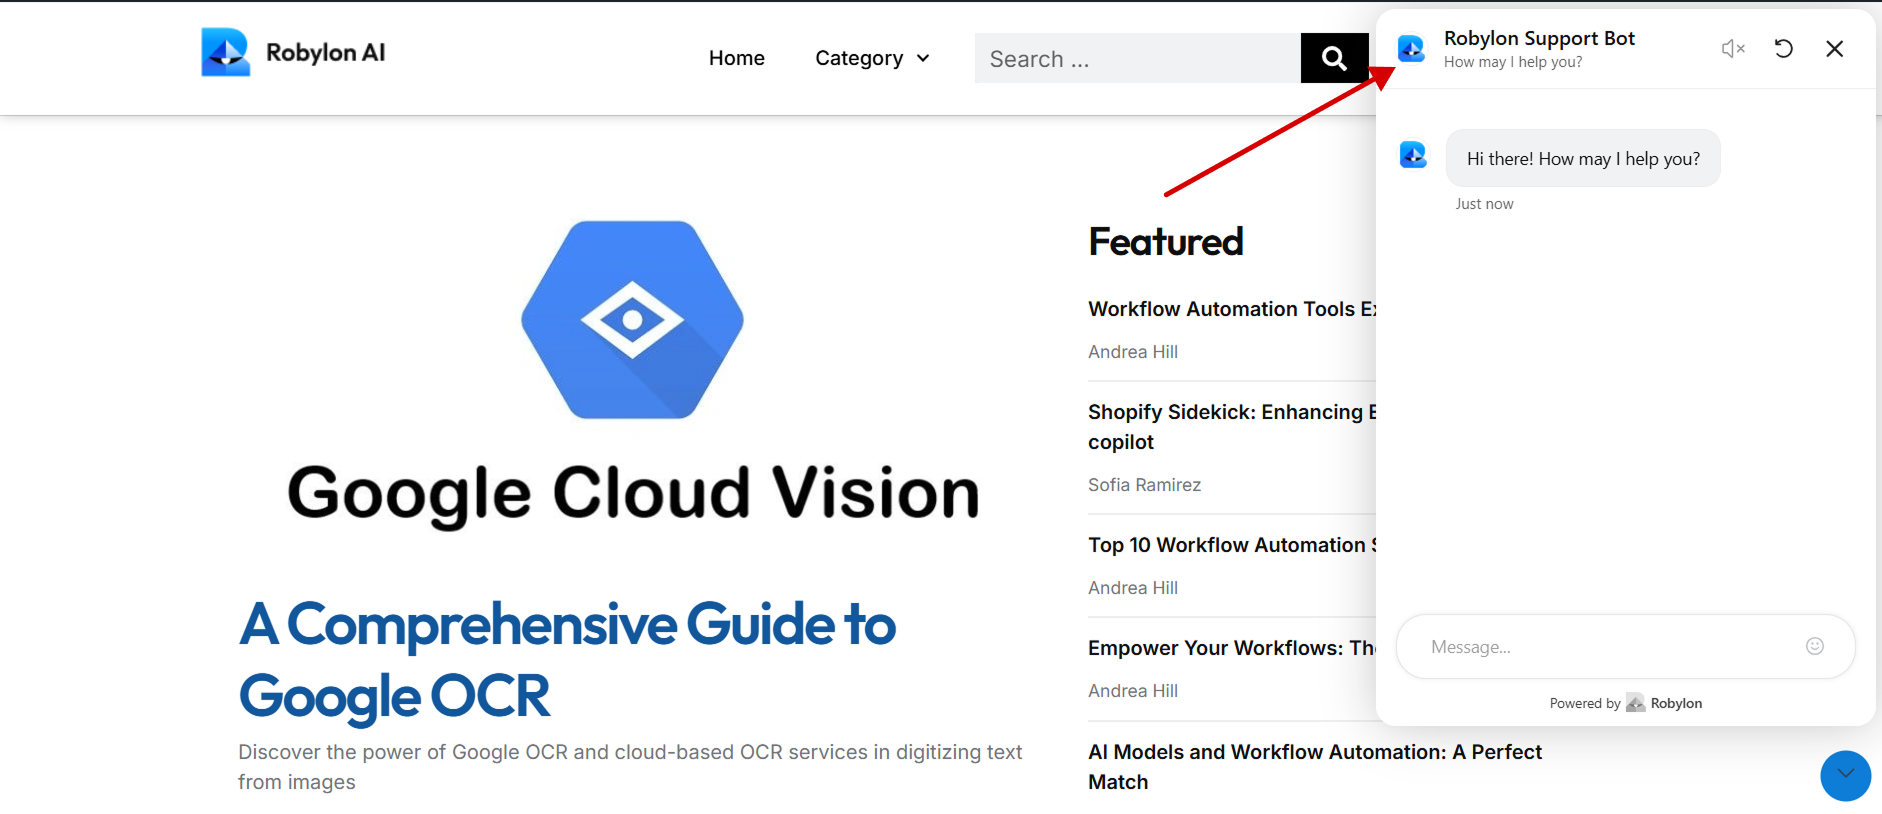
Task: Select the 'Hi there! How may I help you?' message
Action: coord(1583,158)
